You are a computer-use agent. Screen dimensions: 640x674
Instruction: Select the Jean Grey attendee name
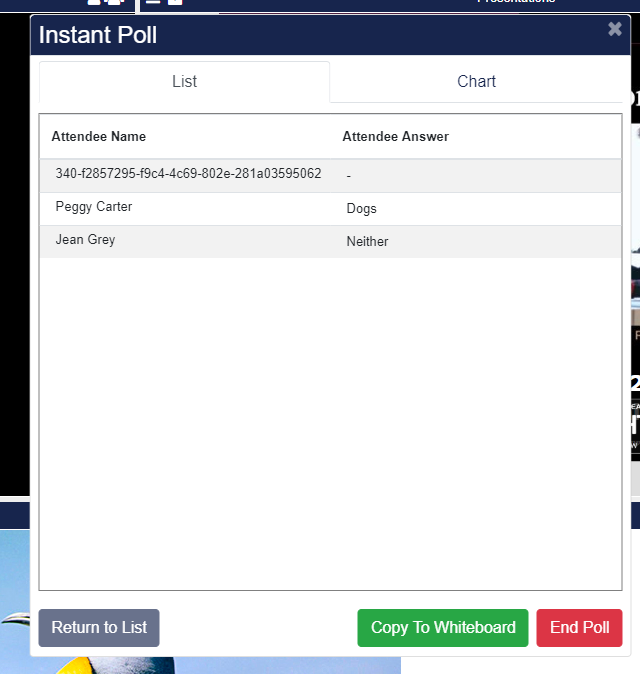pyautogui.click(x=85, y=241)
